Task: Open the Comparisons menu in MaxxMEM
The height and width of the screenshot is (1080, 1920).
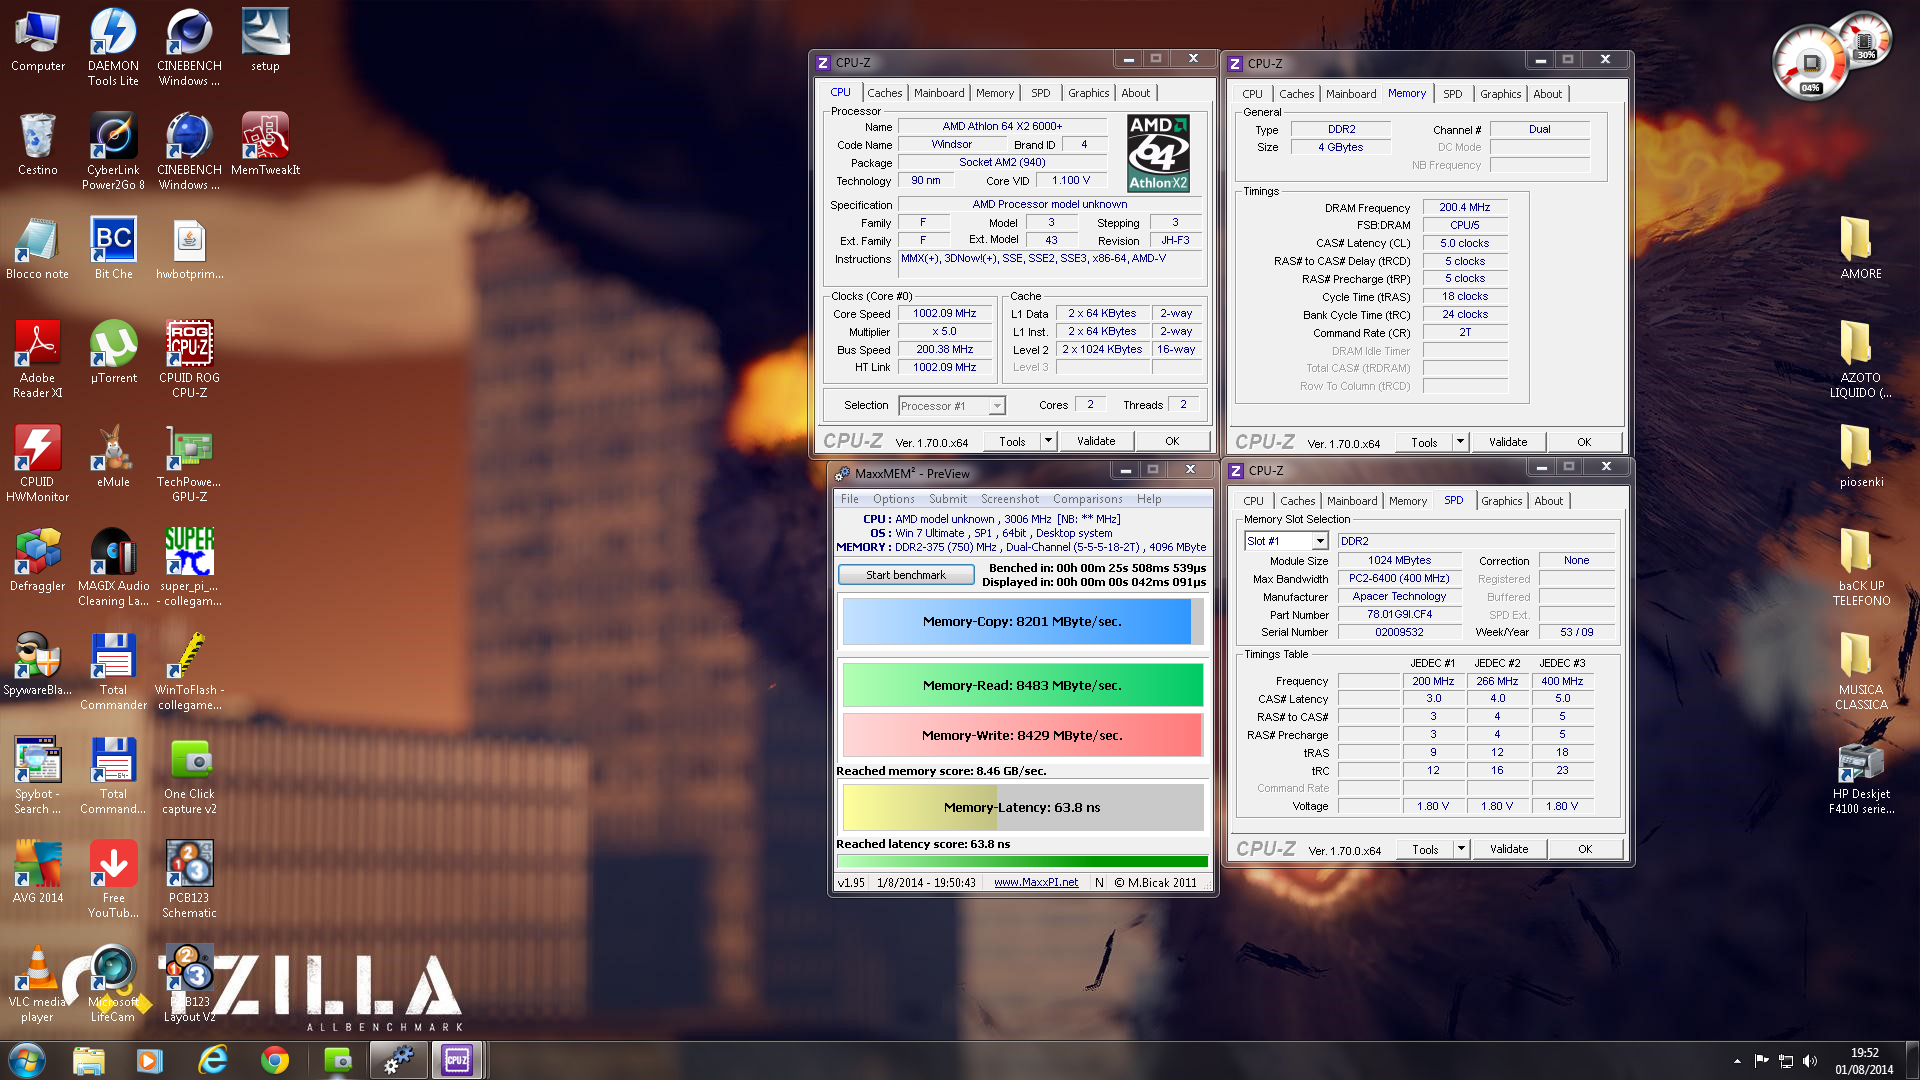Action: coord(1087,499)
